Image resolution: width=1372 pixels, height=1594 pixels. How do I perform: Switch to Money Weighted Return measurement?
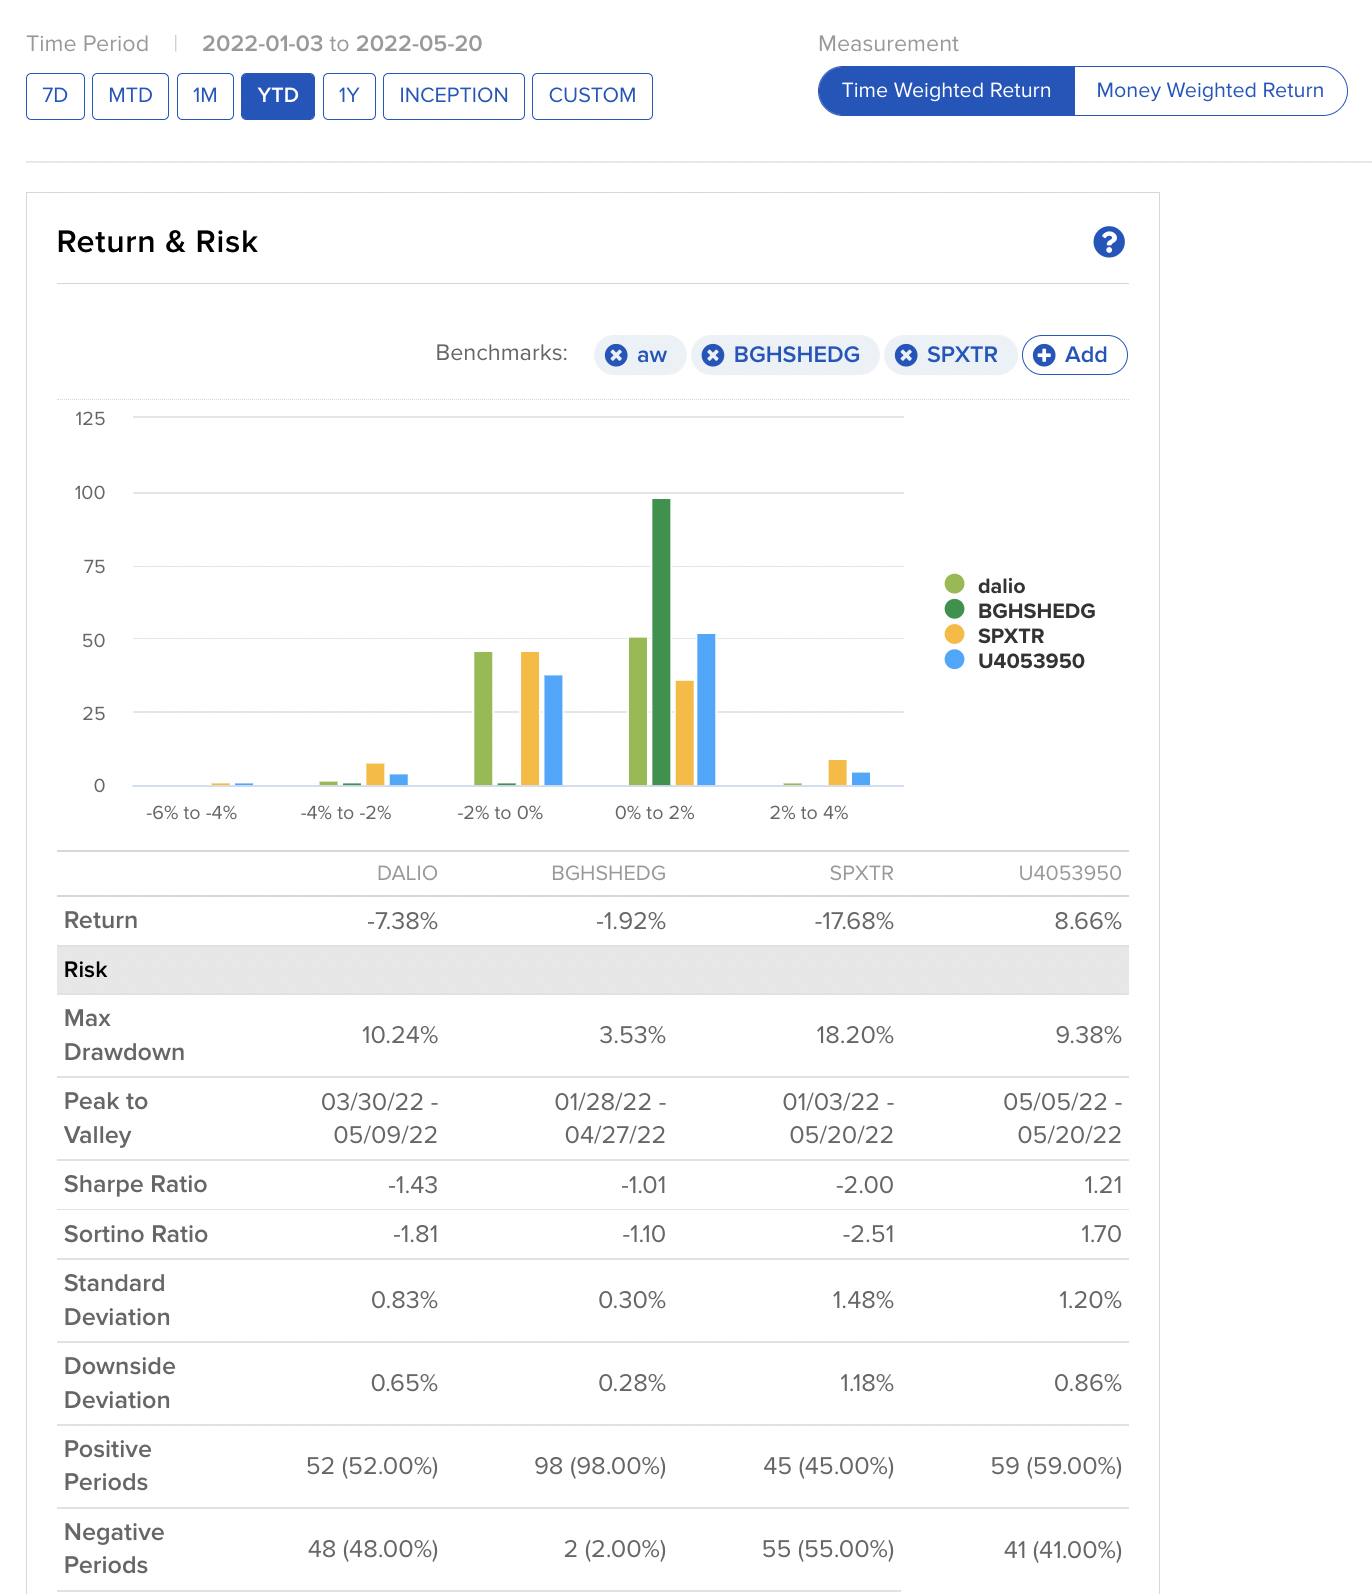pos(1209,91)
